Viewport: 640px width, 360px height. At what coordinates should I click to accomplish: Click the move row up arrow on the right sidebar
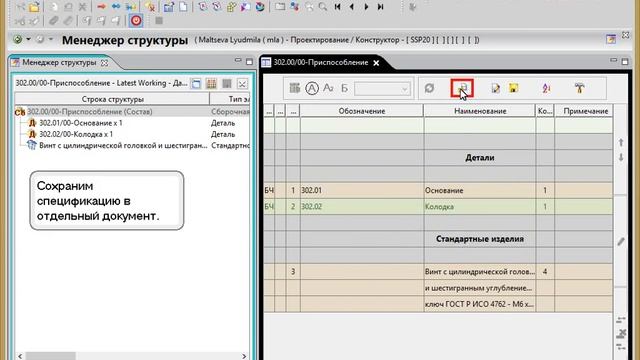621,142
